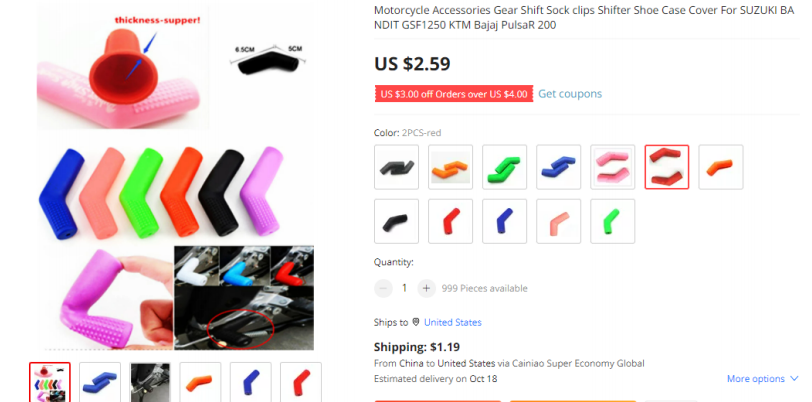The image size is (812, 402).
Task: Open the Get coupons link
Action: tap(570, 94)
